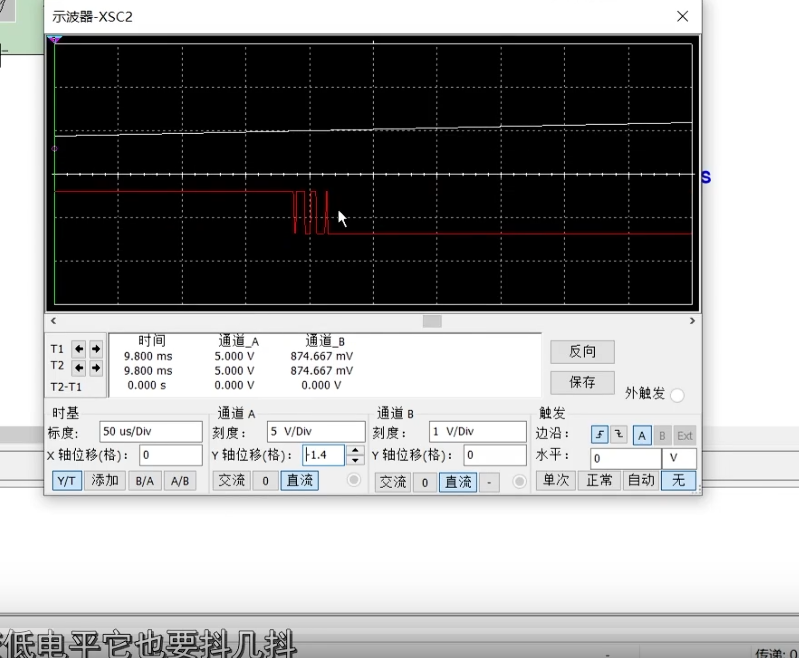Switch display mode to B/A
The width and height of the screenshot is (799, 658).
(145, 481)
